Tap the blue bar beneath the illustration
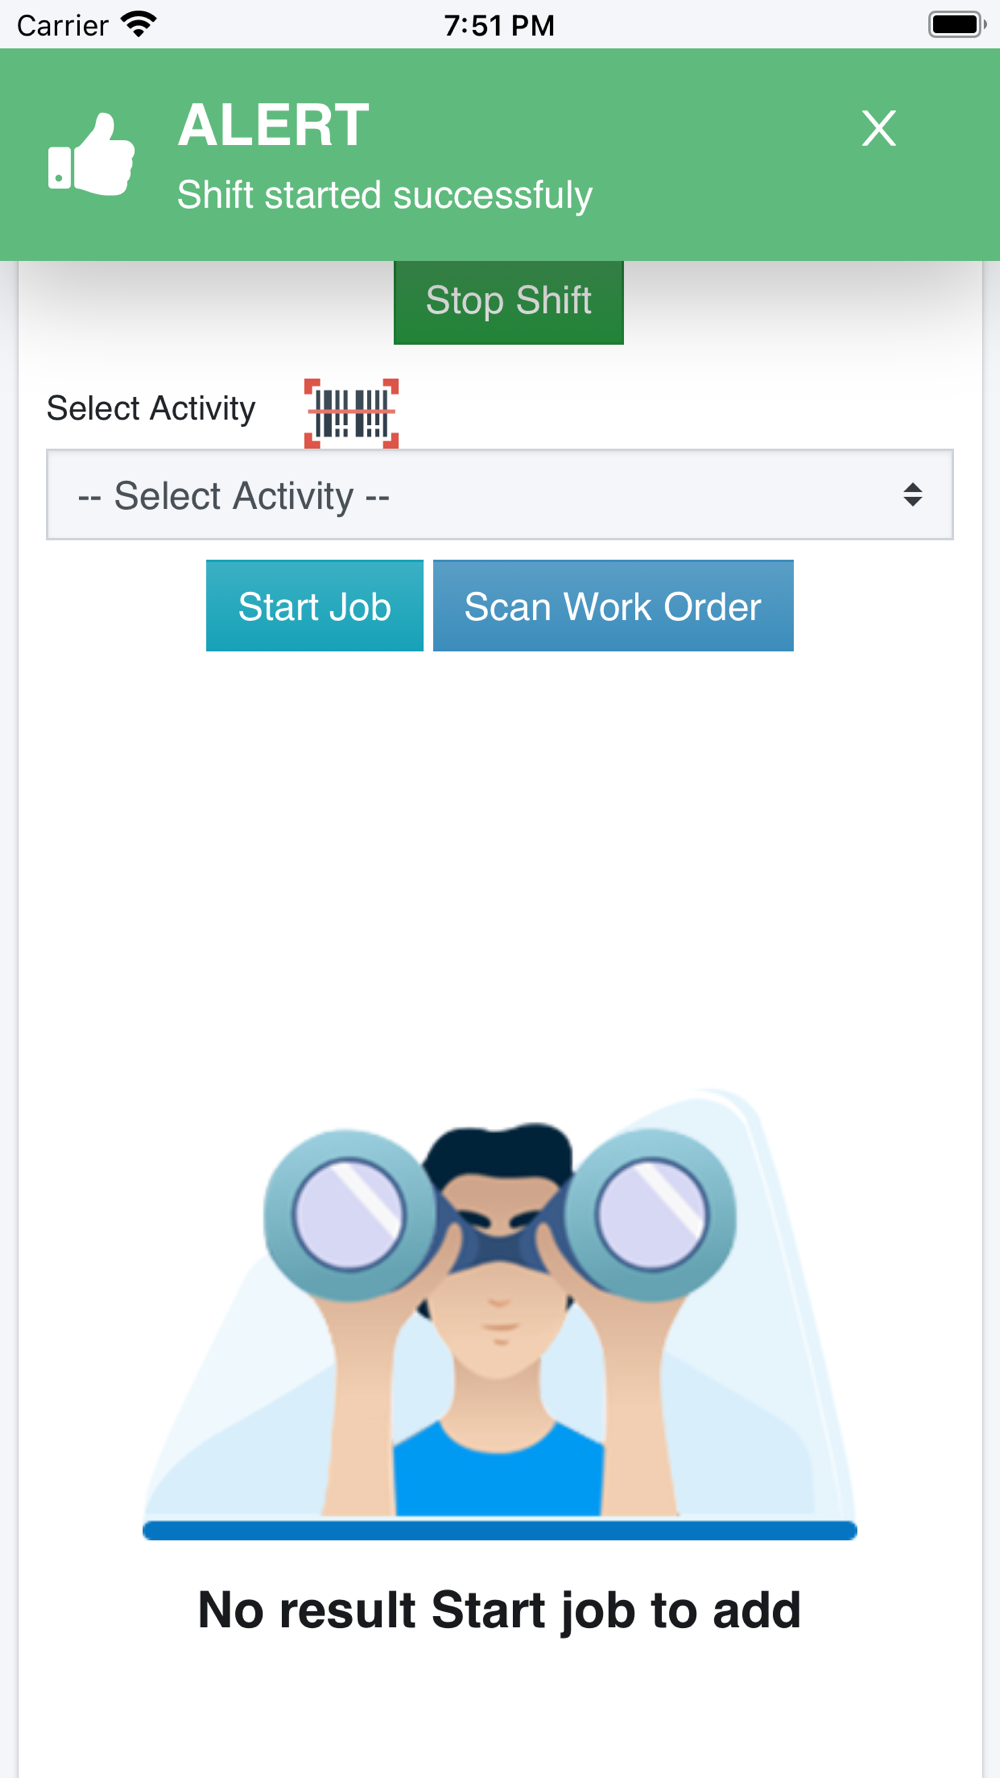This screenshot has width=1000, height=1778. 500,1531
